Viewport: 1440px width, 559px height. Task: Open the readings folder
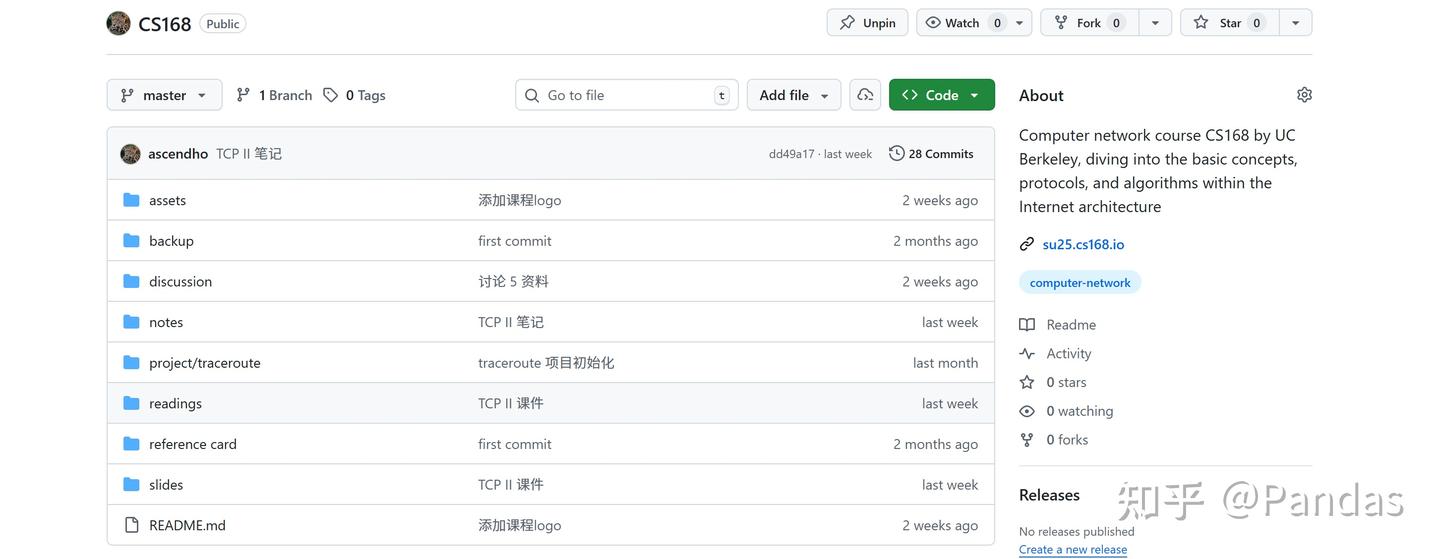[x=175, y=404]
